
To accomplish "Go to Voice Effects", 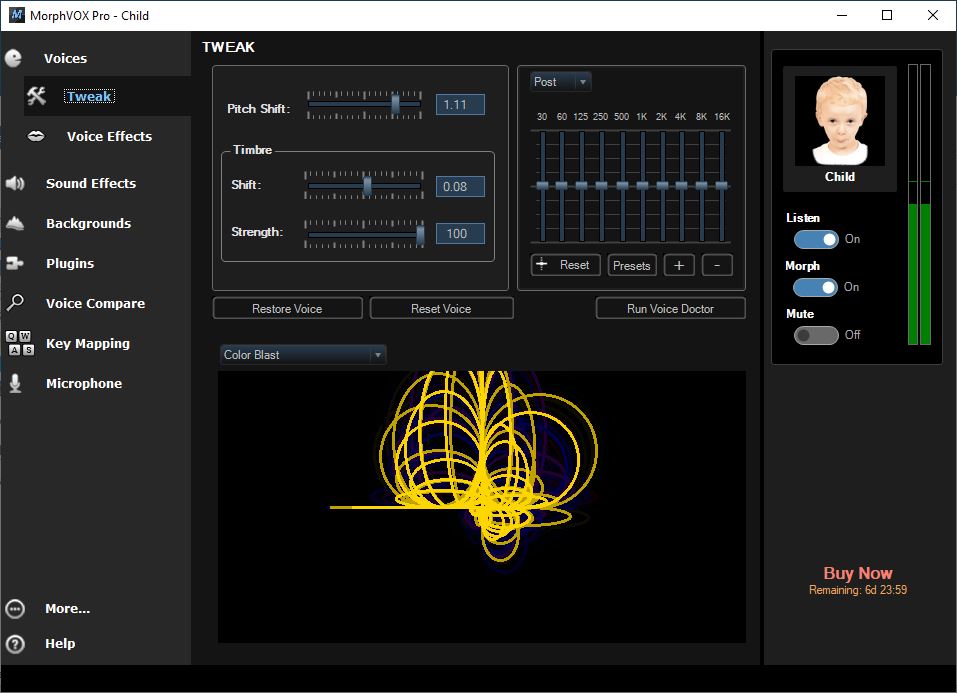I will click(109, 136).
